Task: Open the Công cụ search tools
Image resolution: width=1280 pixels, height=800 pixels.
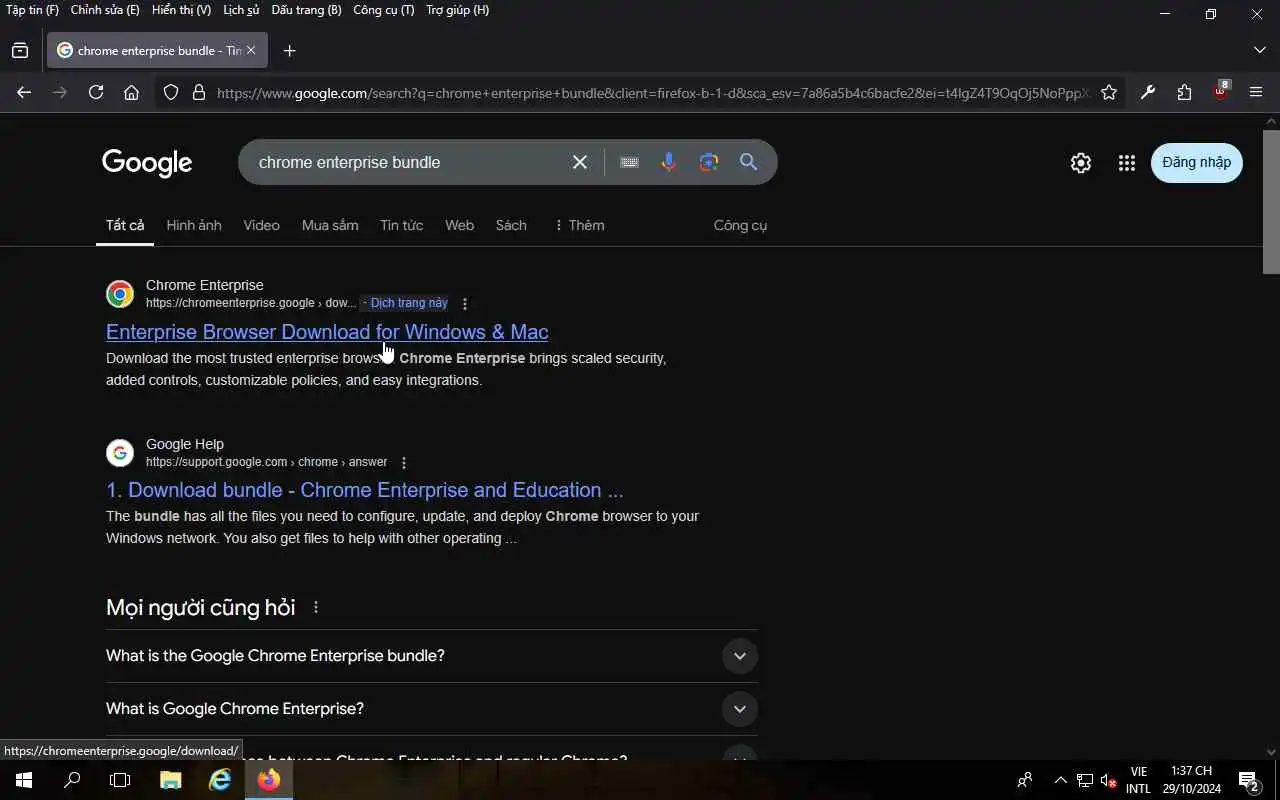Action: (x=740, y=225)
